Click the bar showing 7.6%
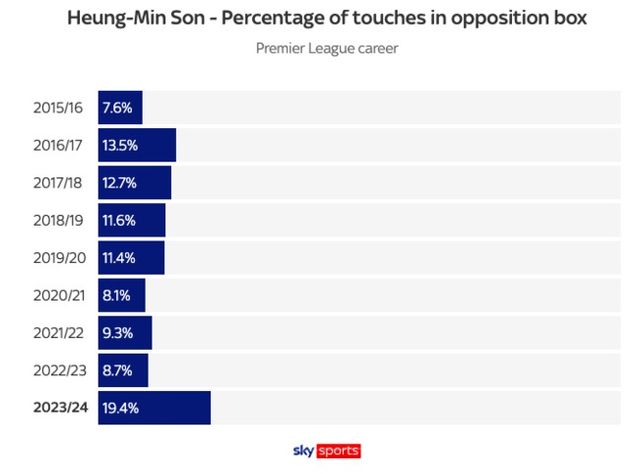This screenshot has width=640, height=474. click(120, 107)
